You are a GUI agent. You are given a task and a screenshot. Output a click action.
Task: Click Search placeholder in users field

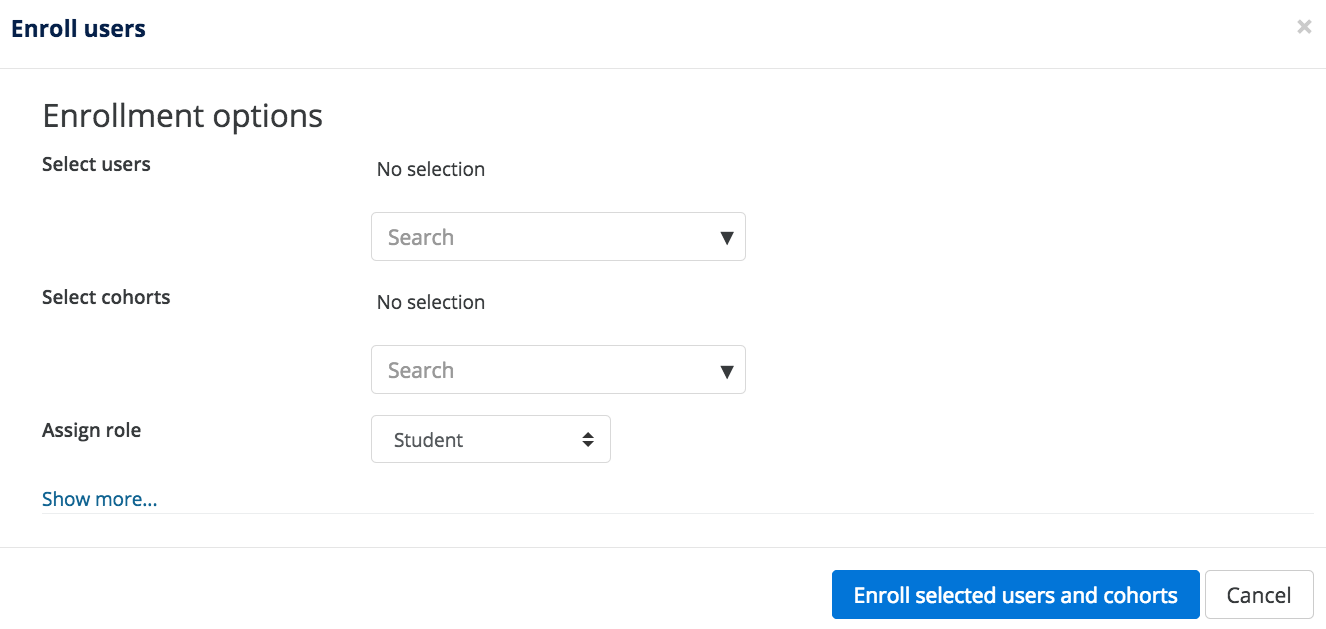tap(420, 237)
